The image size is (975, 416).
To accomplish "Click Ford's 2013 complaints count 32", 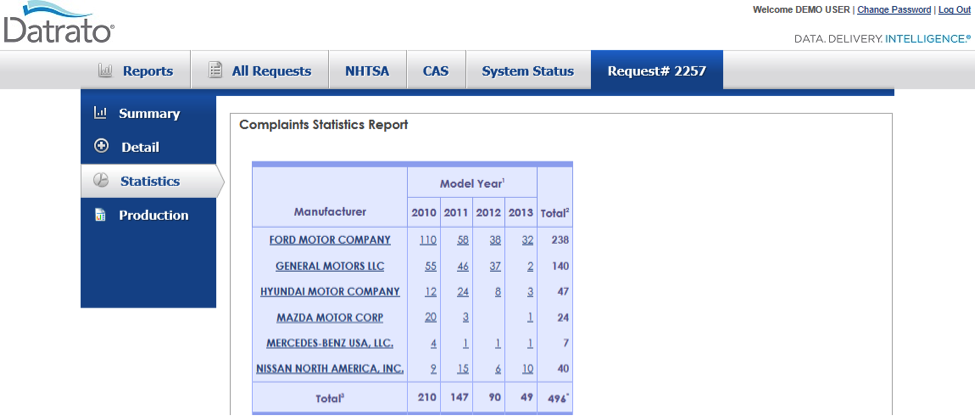I will pyautogui.click(x=527, y=239).
